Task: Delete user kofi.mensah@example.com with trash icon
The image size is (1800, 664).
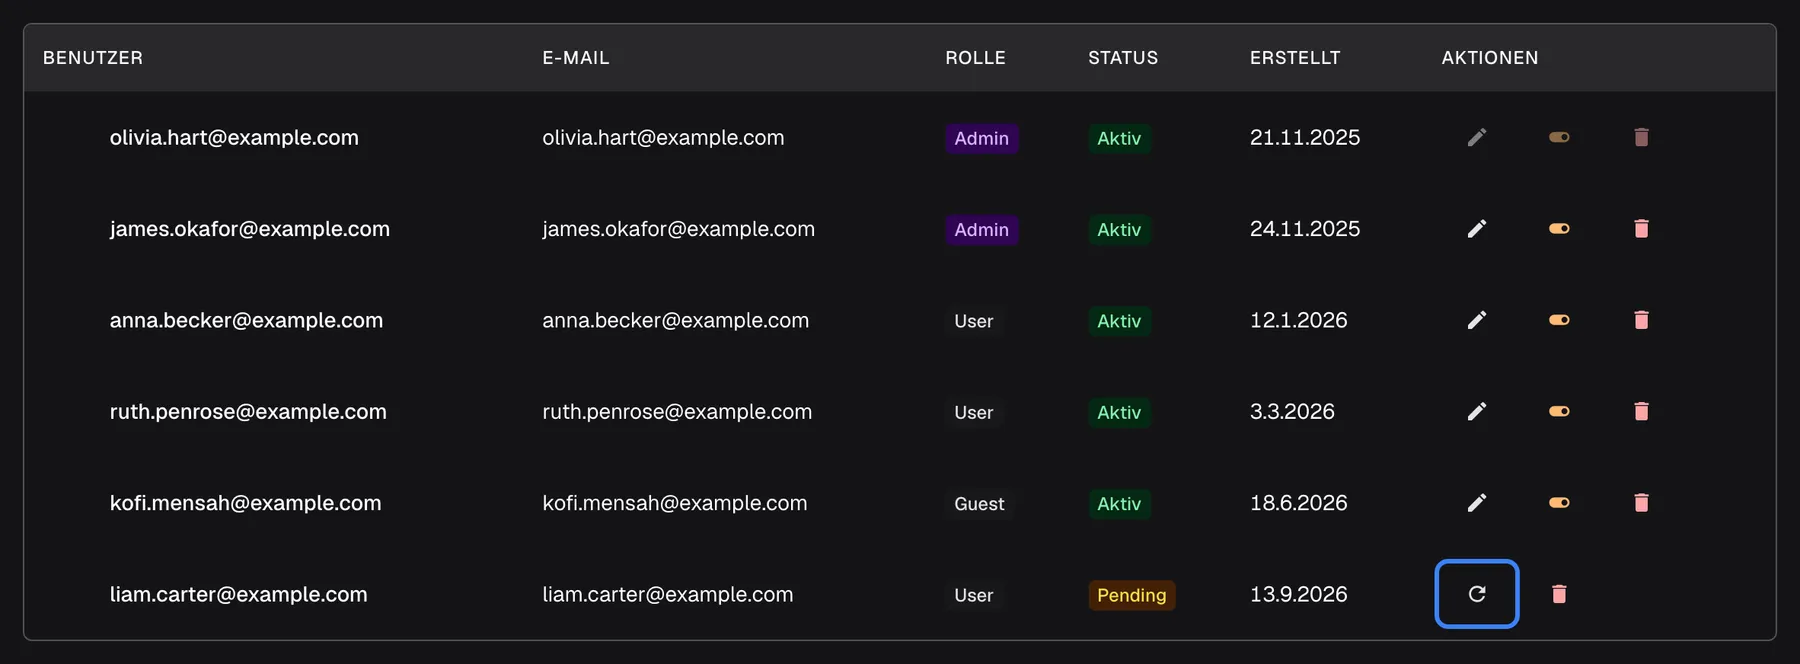Action: pos(1641,503)
